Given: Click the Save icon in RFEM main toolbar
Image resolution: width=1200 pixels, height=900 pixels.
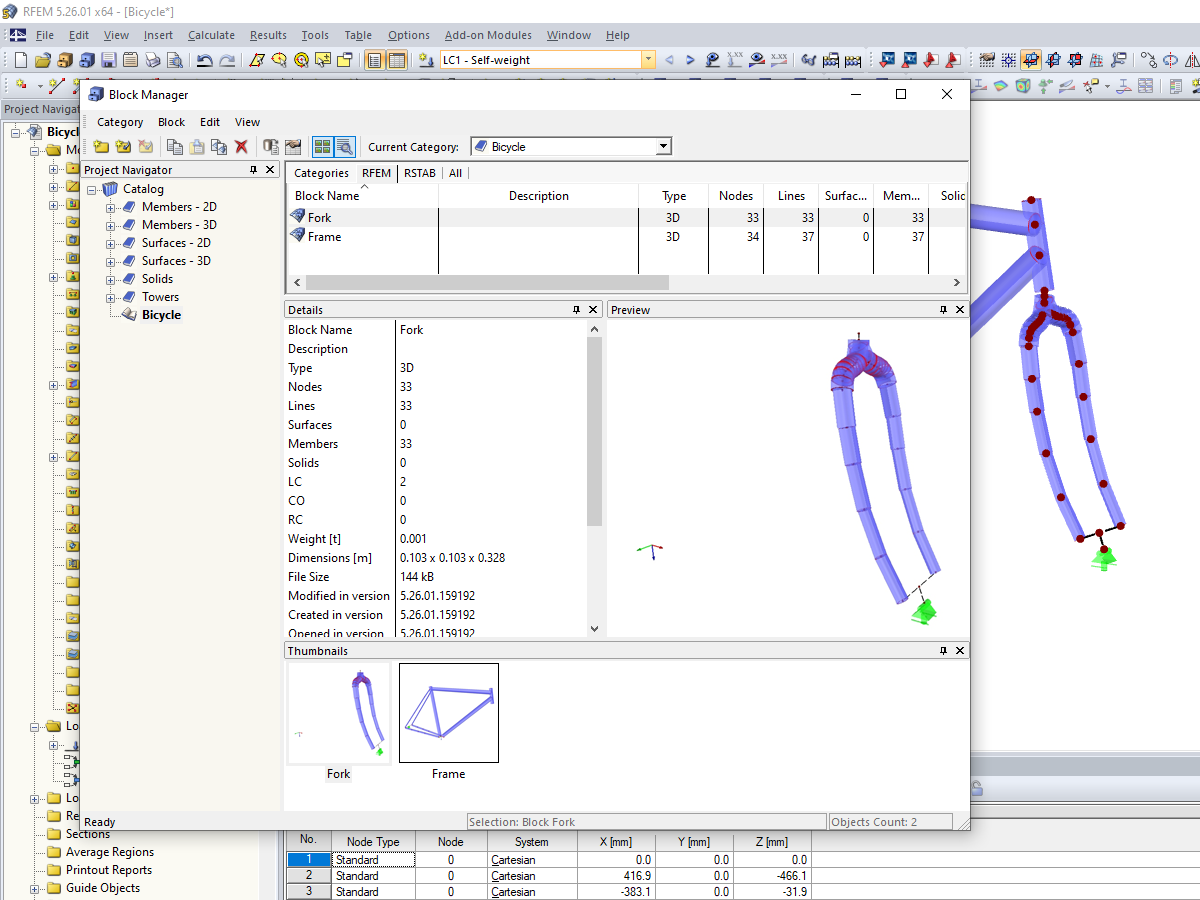Looking at the screenshot, I should tap(108, 60).
